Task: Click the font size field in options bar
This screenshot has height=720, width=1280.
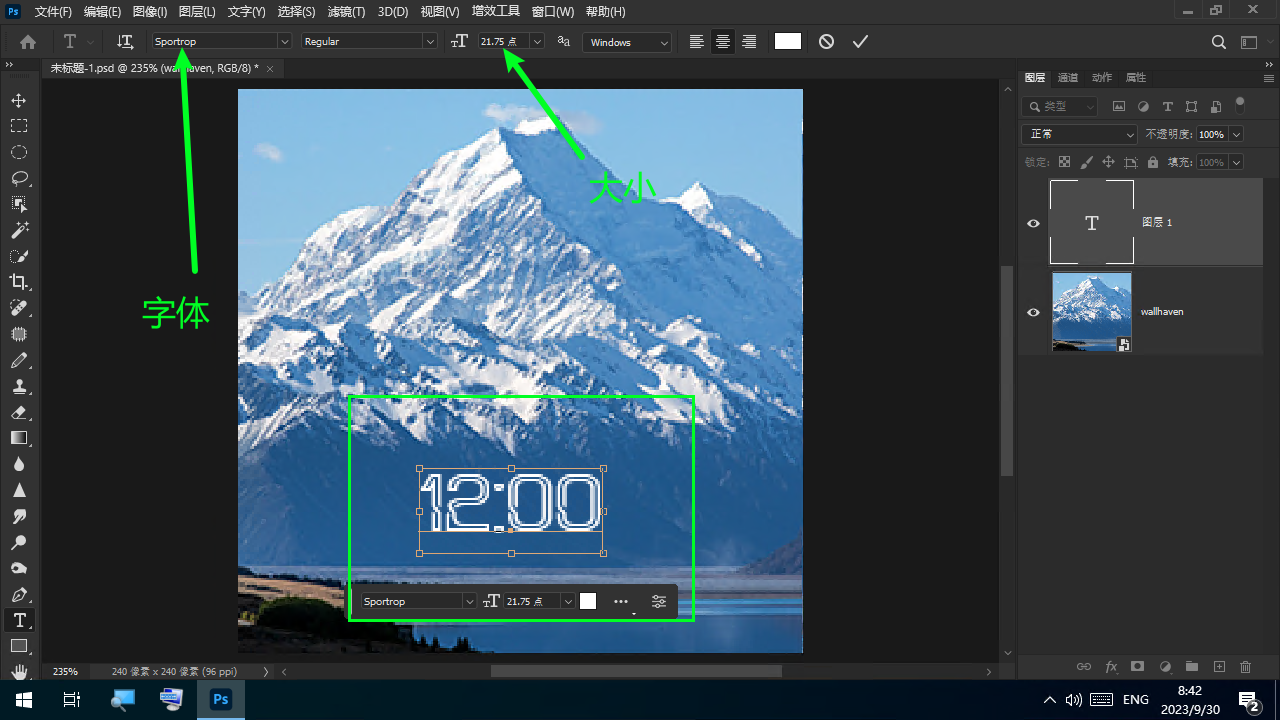Action: coord(503,42)
